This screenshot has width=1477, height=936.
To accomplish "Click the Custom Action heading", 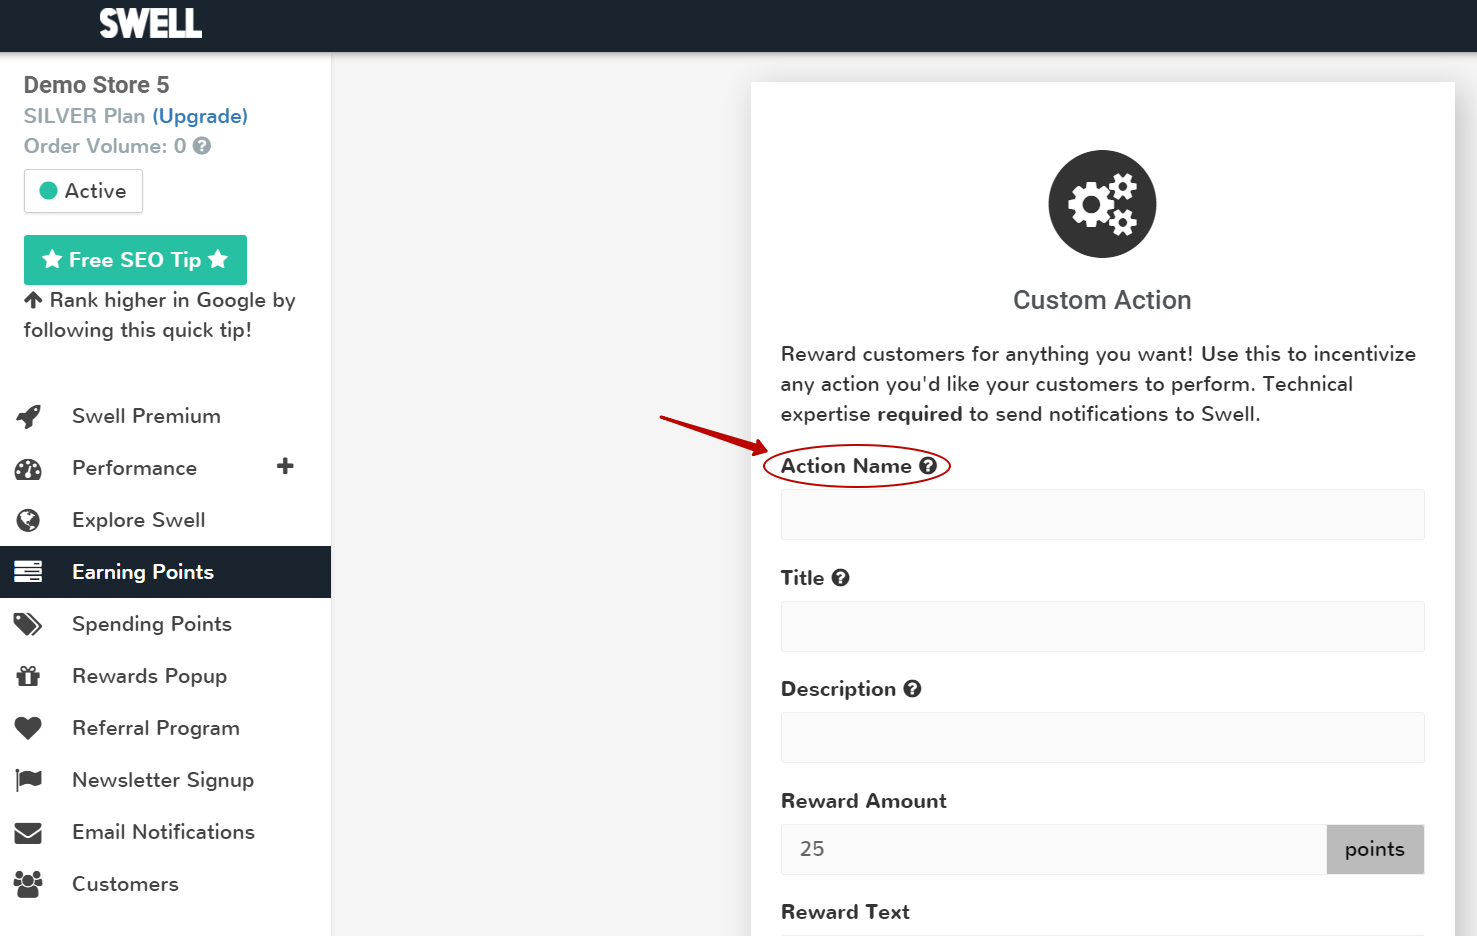I will coord(1102,300).
